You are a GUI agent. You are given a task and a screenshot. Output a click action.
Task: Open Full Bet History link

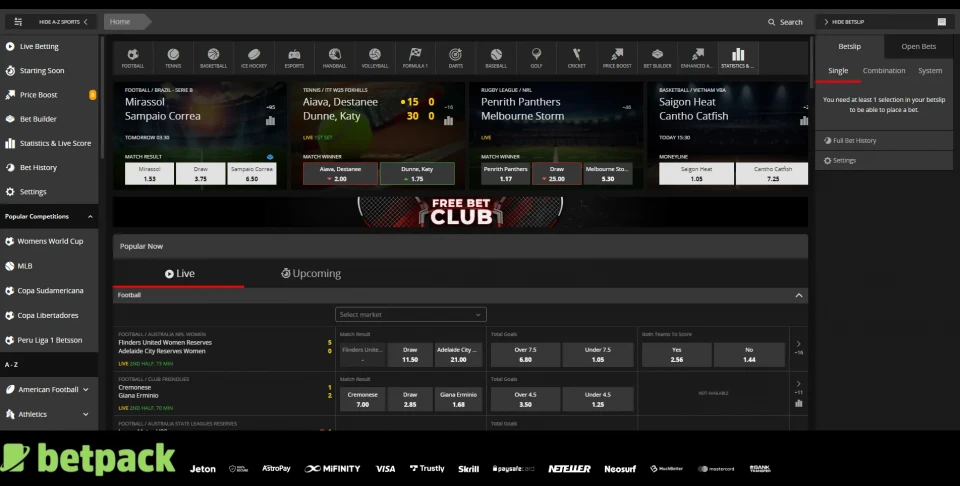850,141
